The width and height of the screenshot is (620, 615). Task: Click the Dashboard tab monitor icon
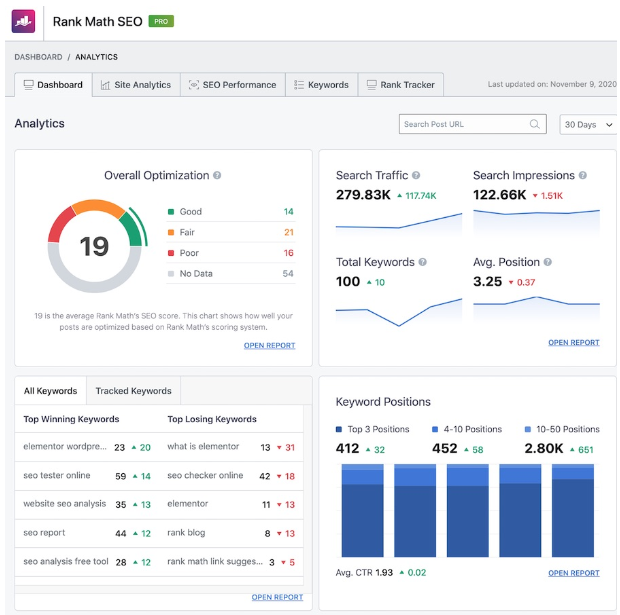(28, 85)
